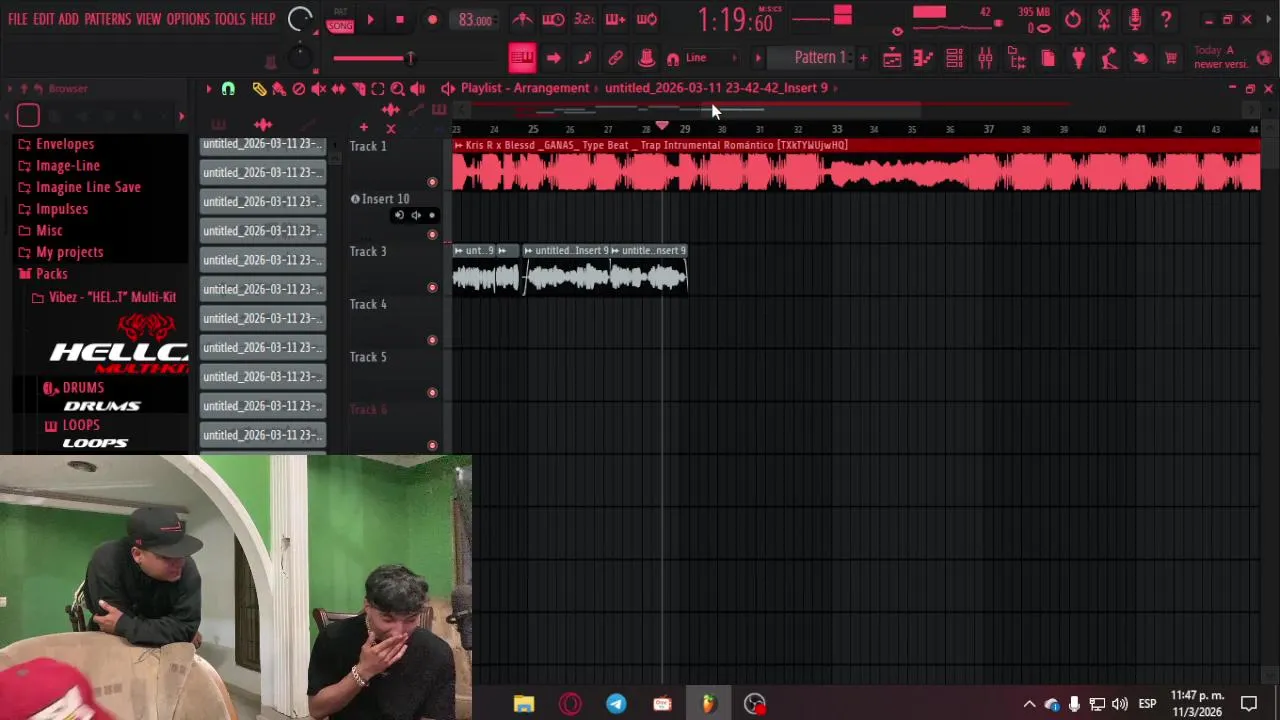Mute Track 3 with its dot

point(432,287)
